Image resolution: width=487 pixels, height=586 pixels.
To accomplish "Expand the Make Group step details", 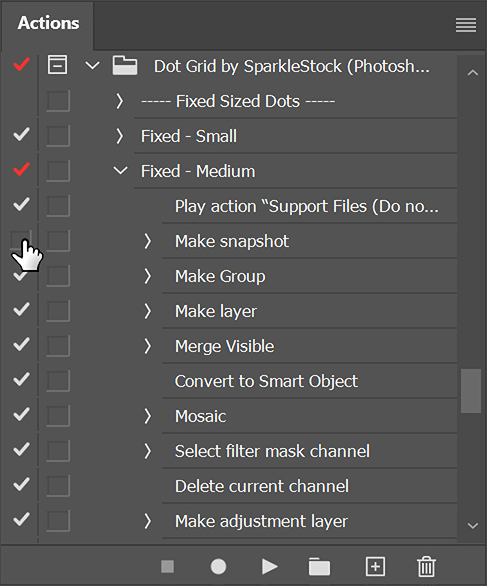I will click(148, 276).
